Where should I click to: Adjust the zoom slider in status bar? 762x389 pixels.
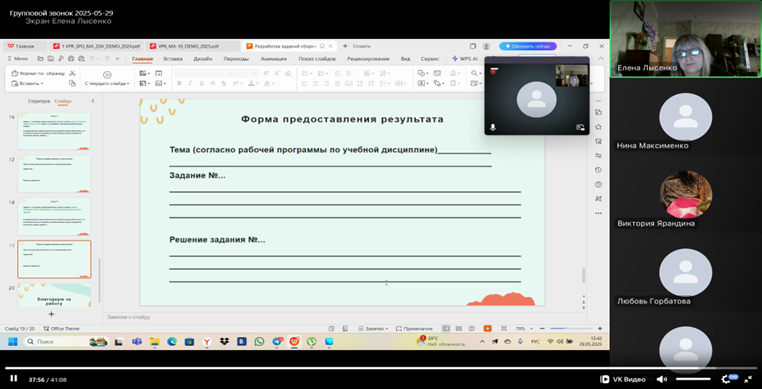pyautogui.click(x=571, y=329)
